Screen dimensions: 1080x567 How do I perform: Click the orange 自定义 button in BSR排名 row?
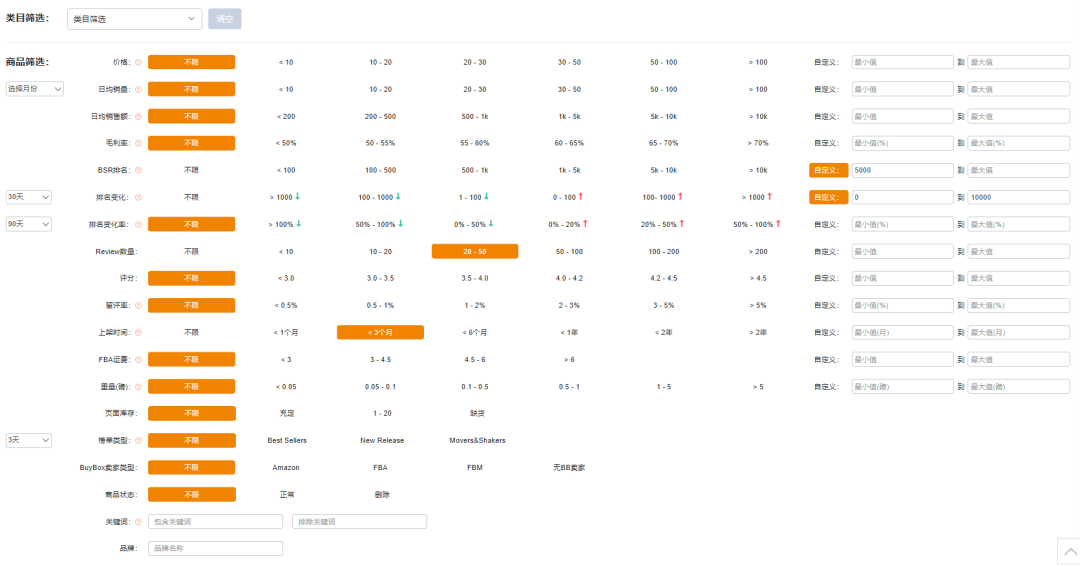(x=828, y=170)
